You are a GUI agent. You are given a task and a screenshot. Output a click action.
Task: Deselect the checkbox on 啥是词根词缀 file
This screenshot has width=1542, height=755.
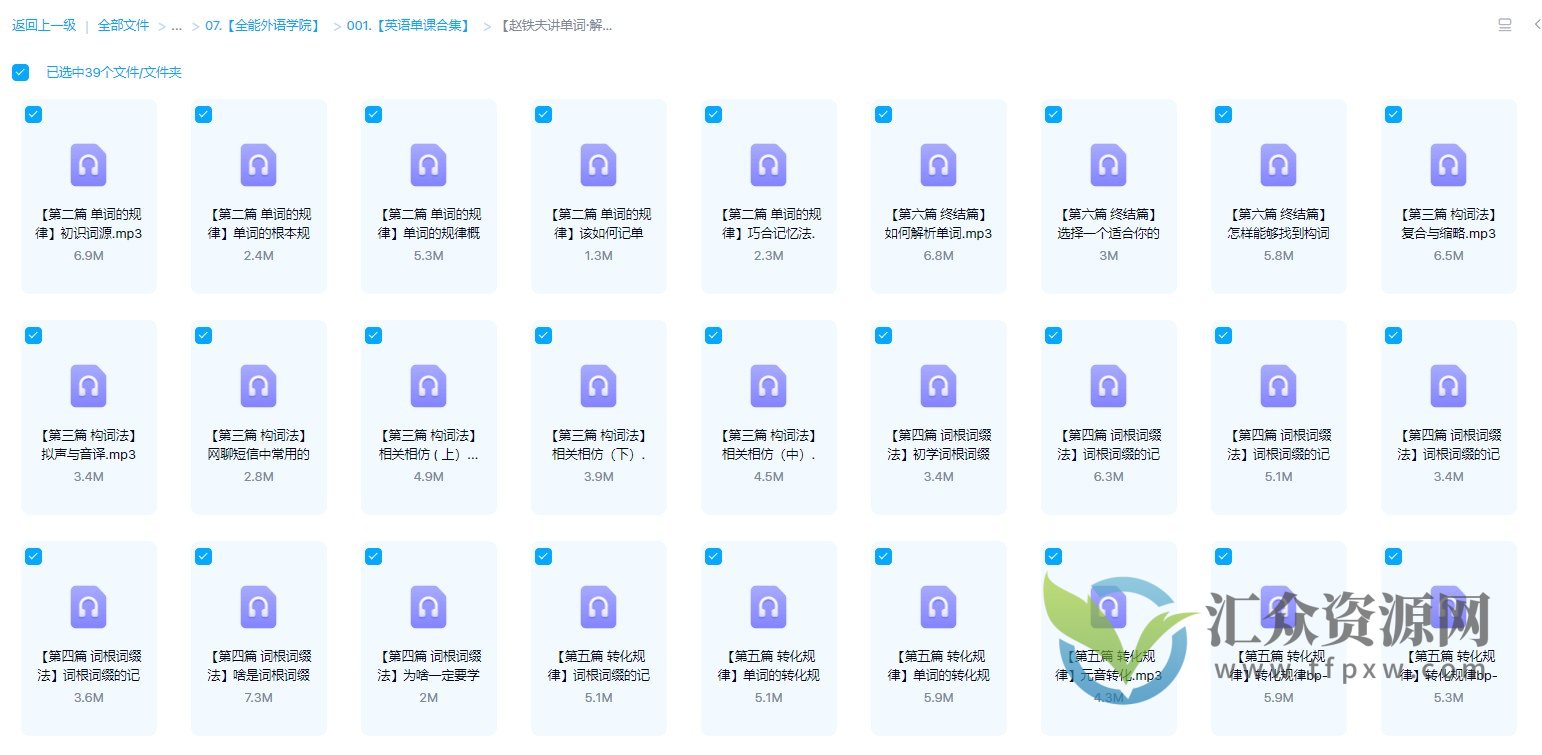pos(203,556)
